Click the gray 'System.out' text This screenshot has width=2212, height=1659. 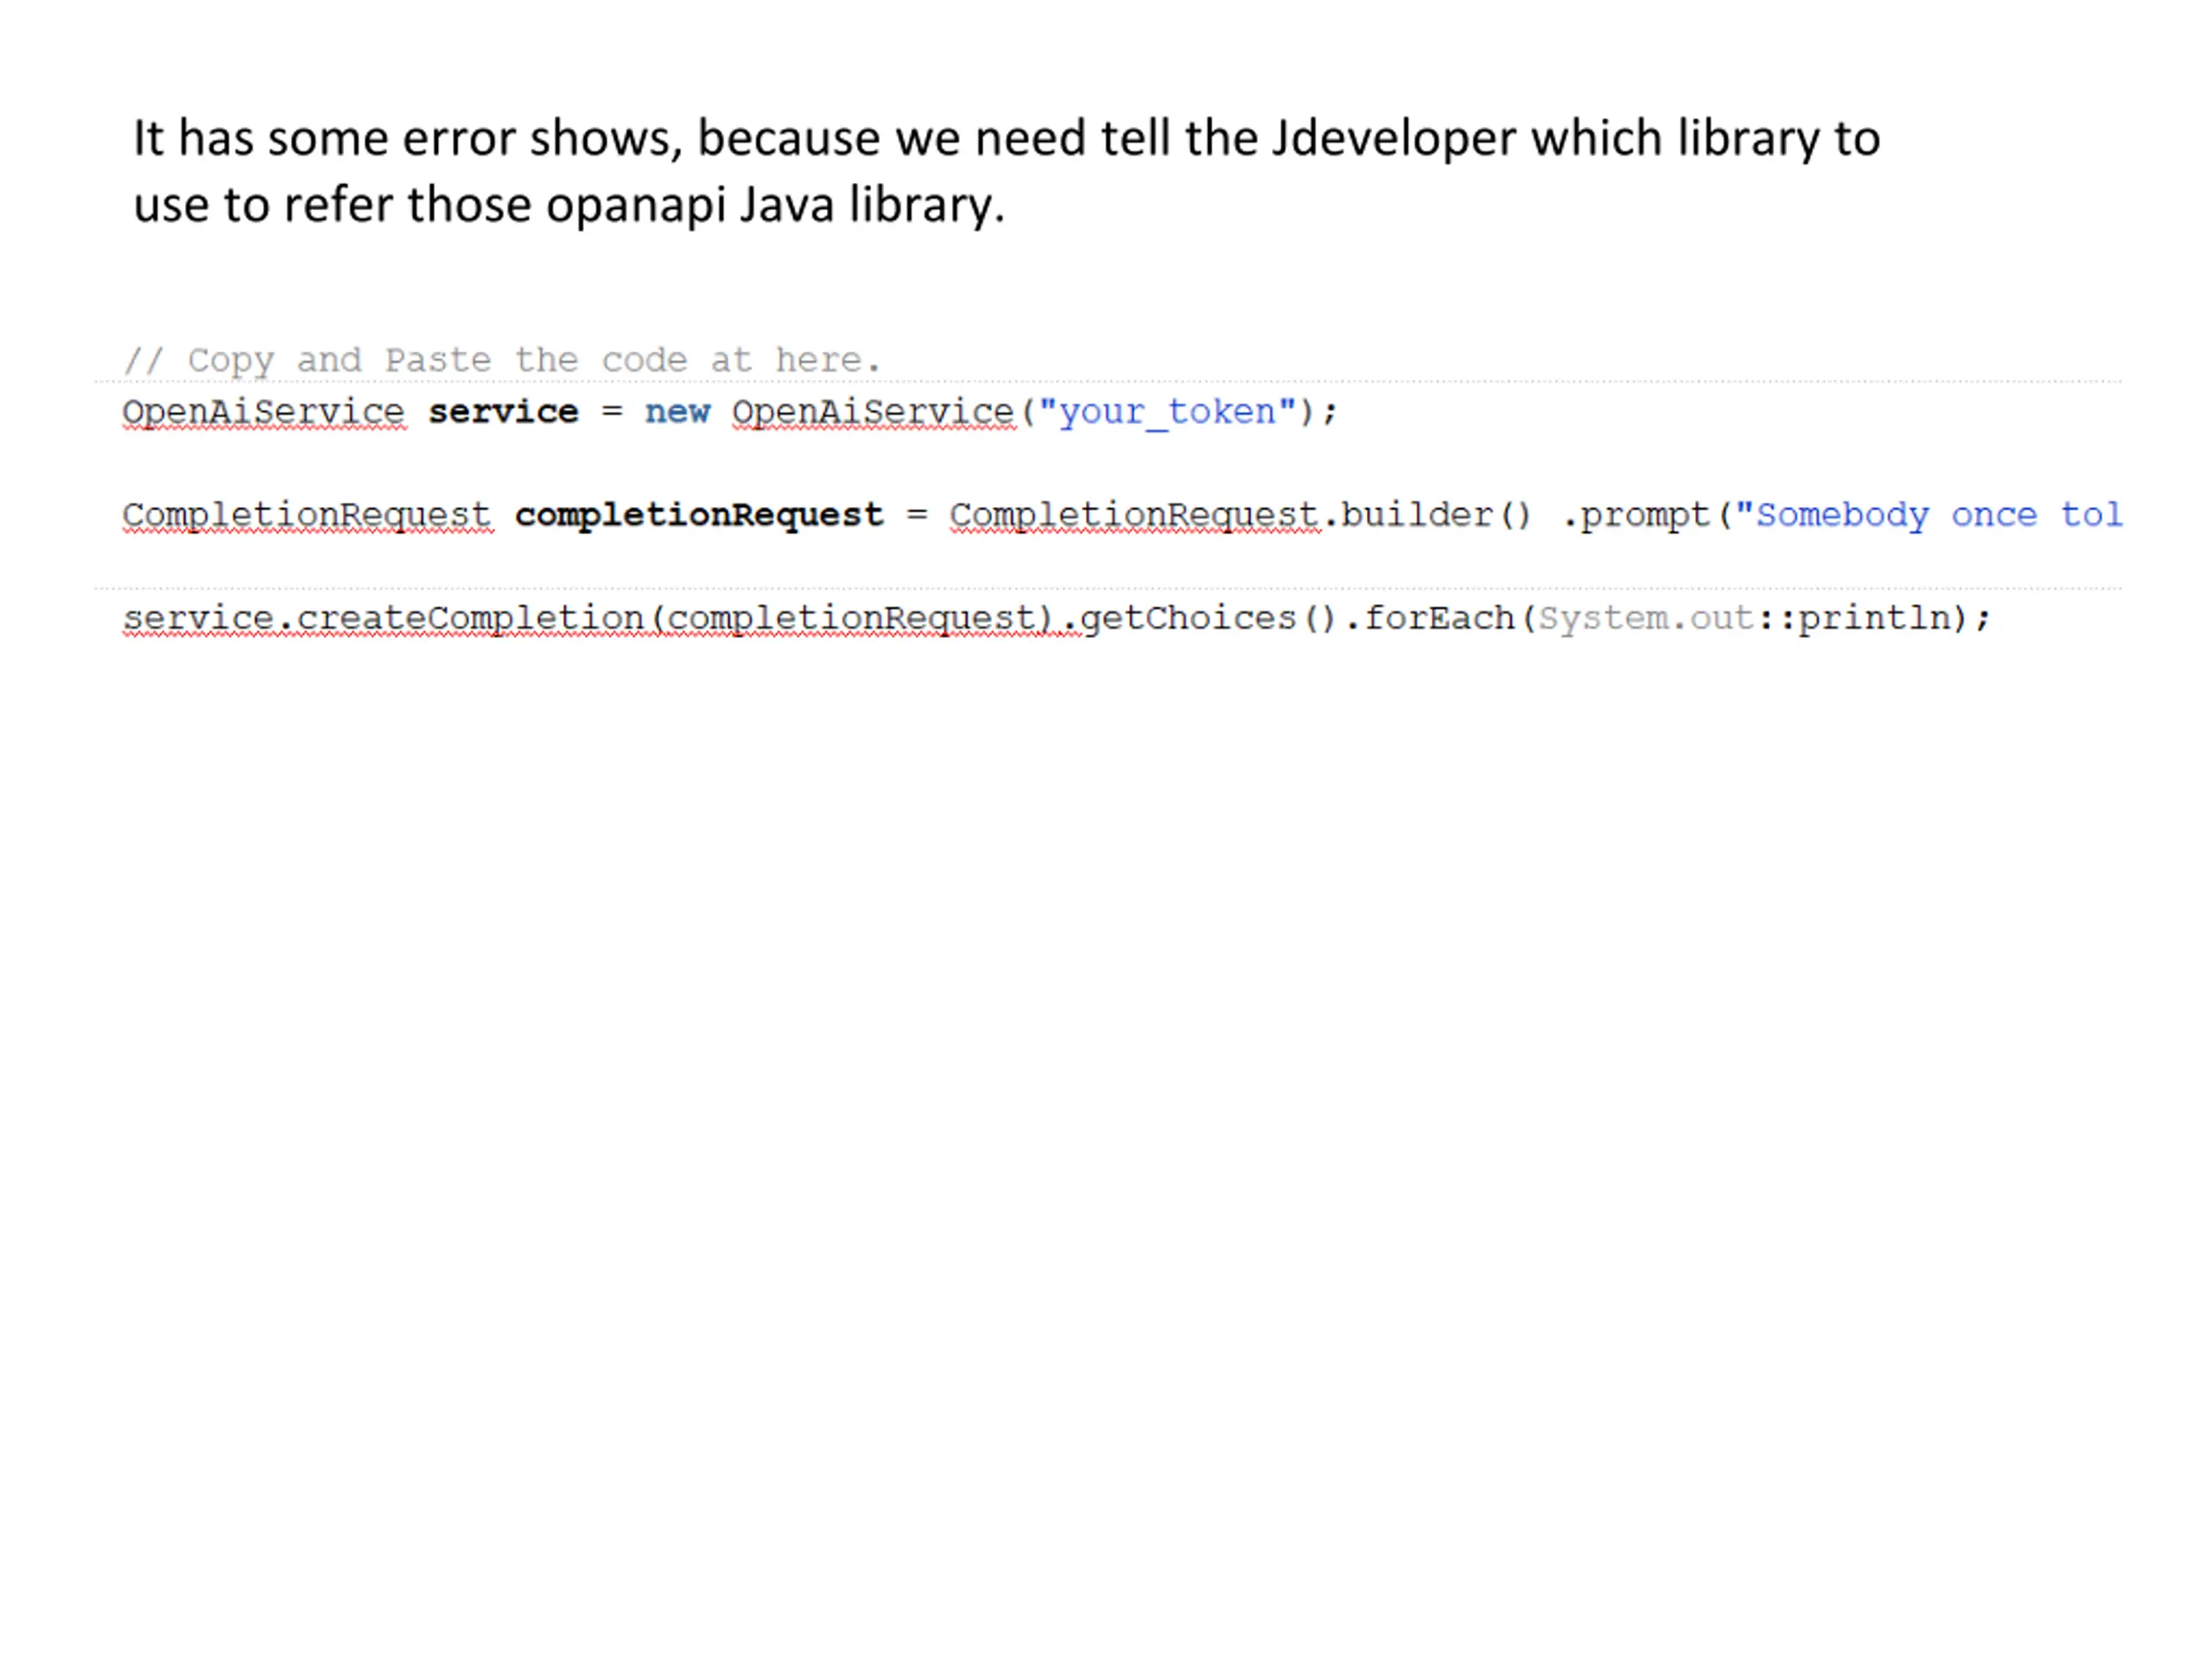click(1645, 618)
